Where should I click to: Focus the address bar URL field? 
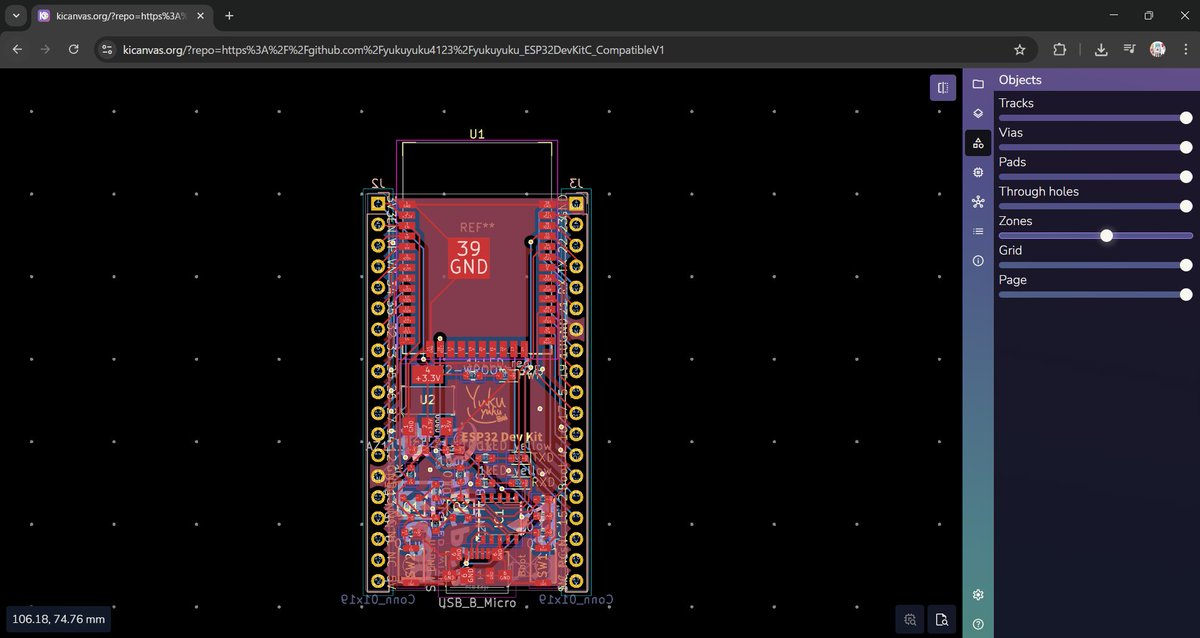click(565, 49)
